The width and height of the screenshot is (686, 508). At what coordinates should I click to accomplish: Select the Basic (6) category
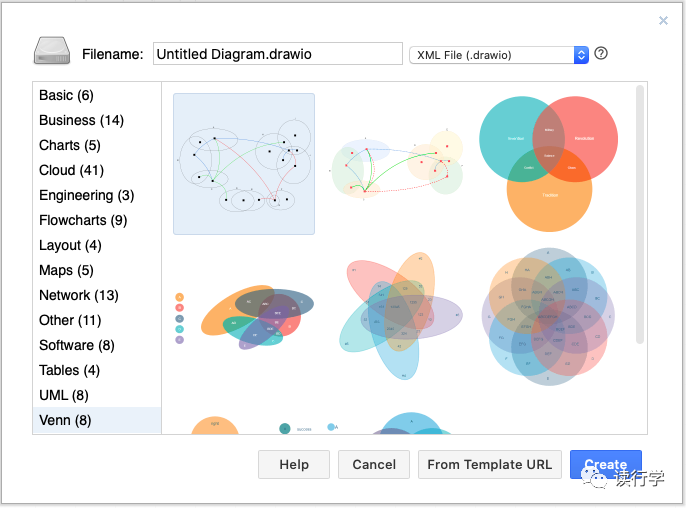point(97,95)
